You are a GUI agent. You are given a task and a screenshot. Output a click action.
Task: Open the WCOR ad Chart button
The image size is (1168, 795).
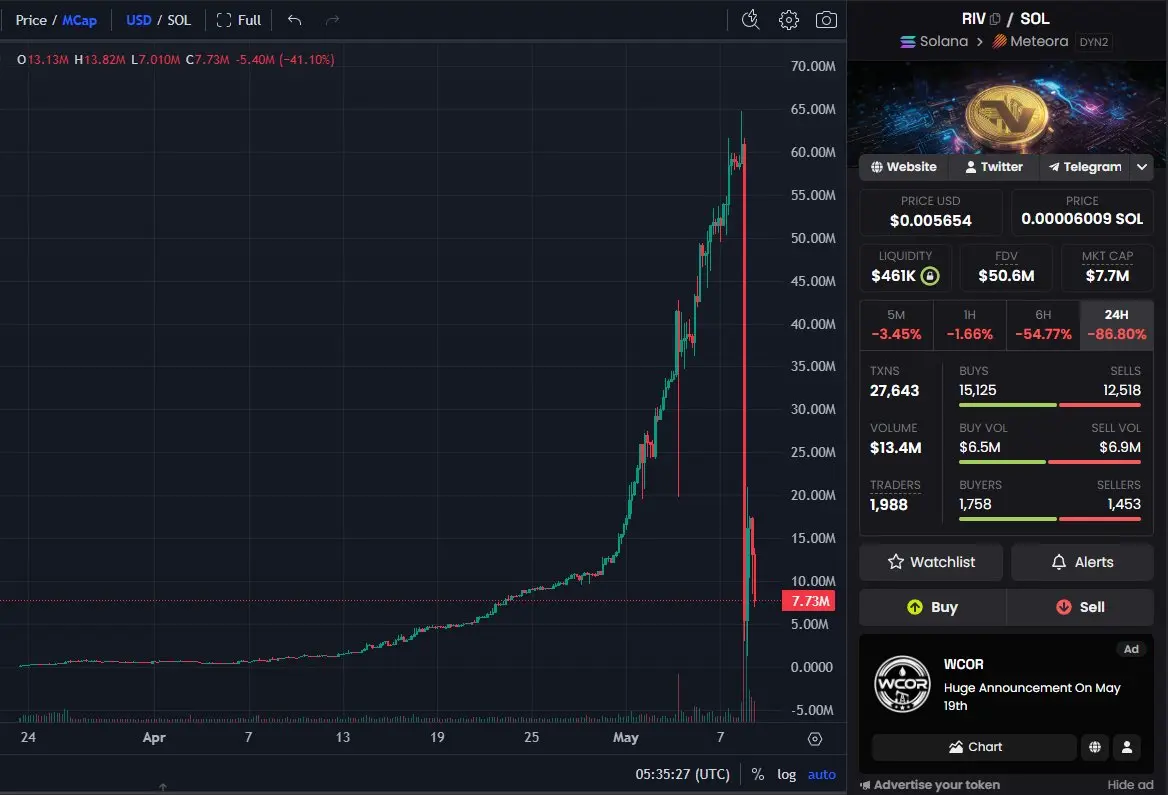pos(974,747)
